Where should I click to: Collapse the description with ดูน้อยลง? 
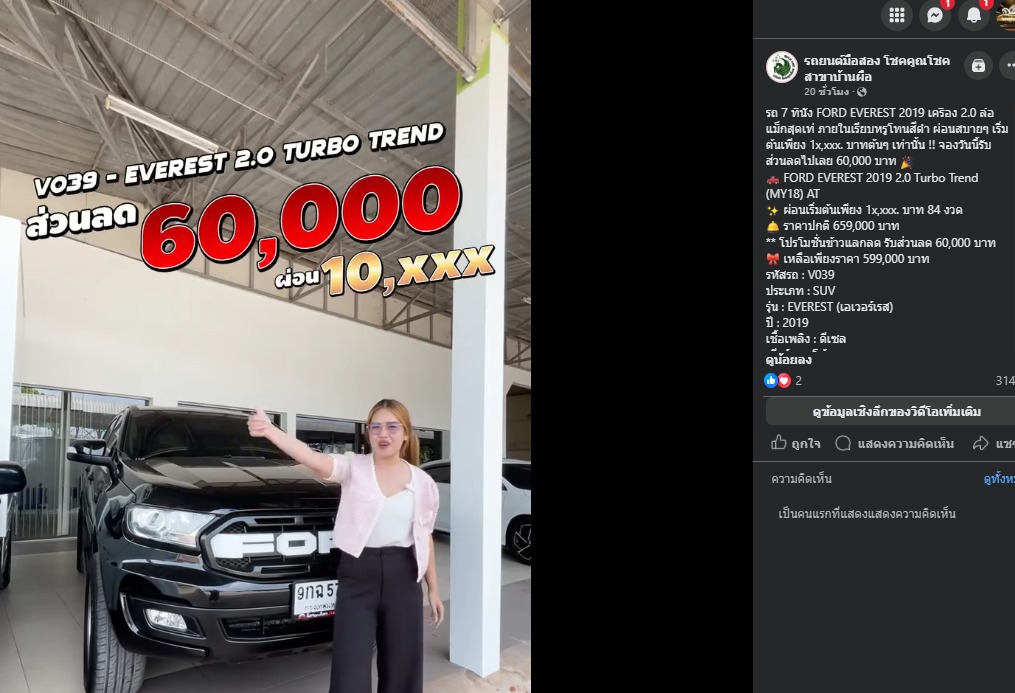coord(788,360)
